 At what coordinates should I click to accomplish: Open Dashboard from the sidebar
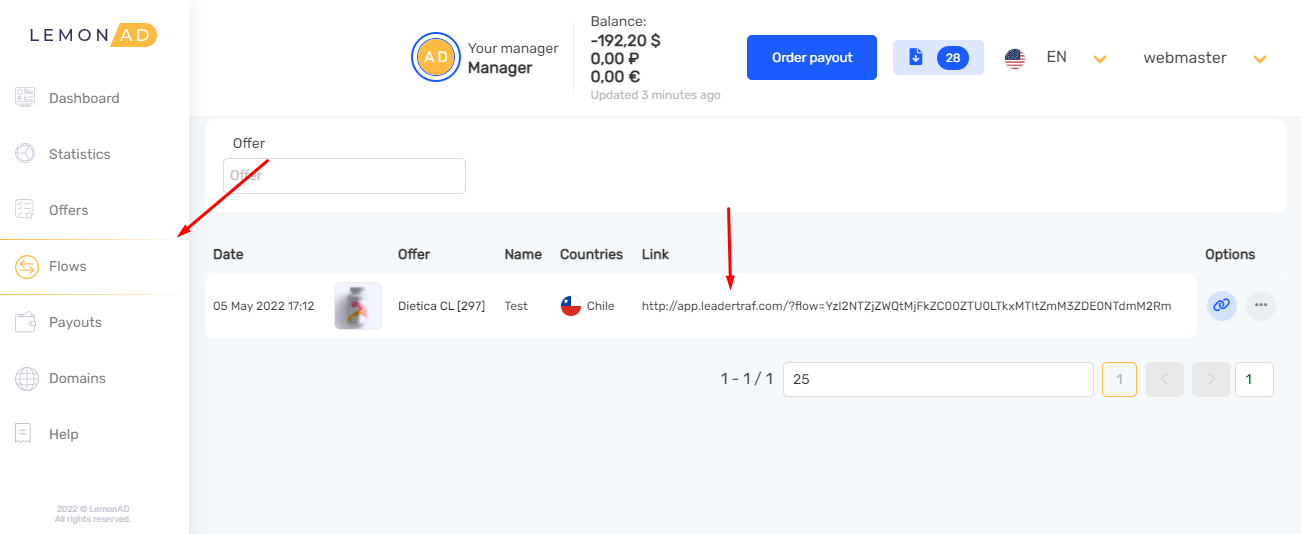(84, 98)
